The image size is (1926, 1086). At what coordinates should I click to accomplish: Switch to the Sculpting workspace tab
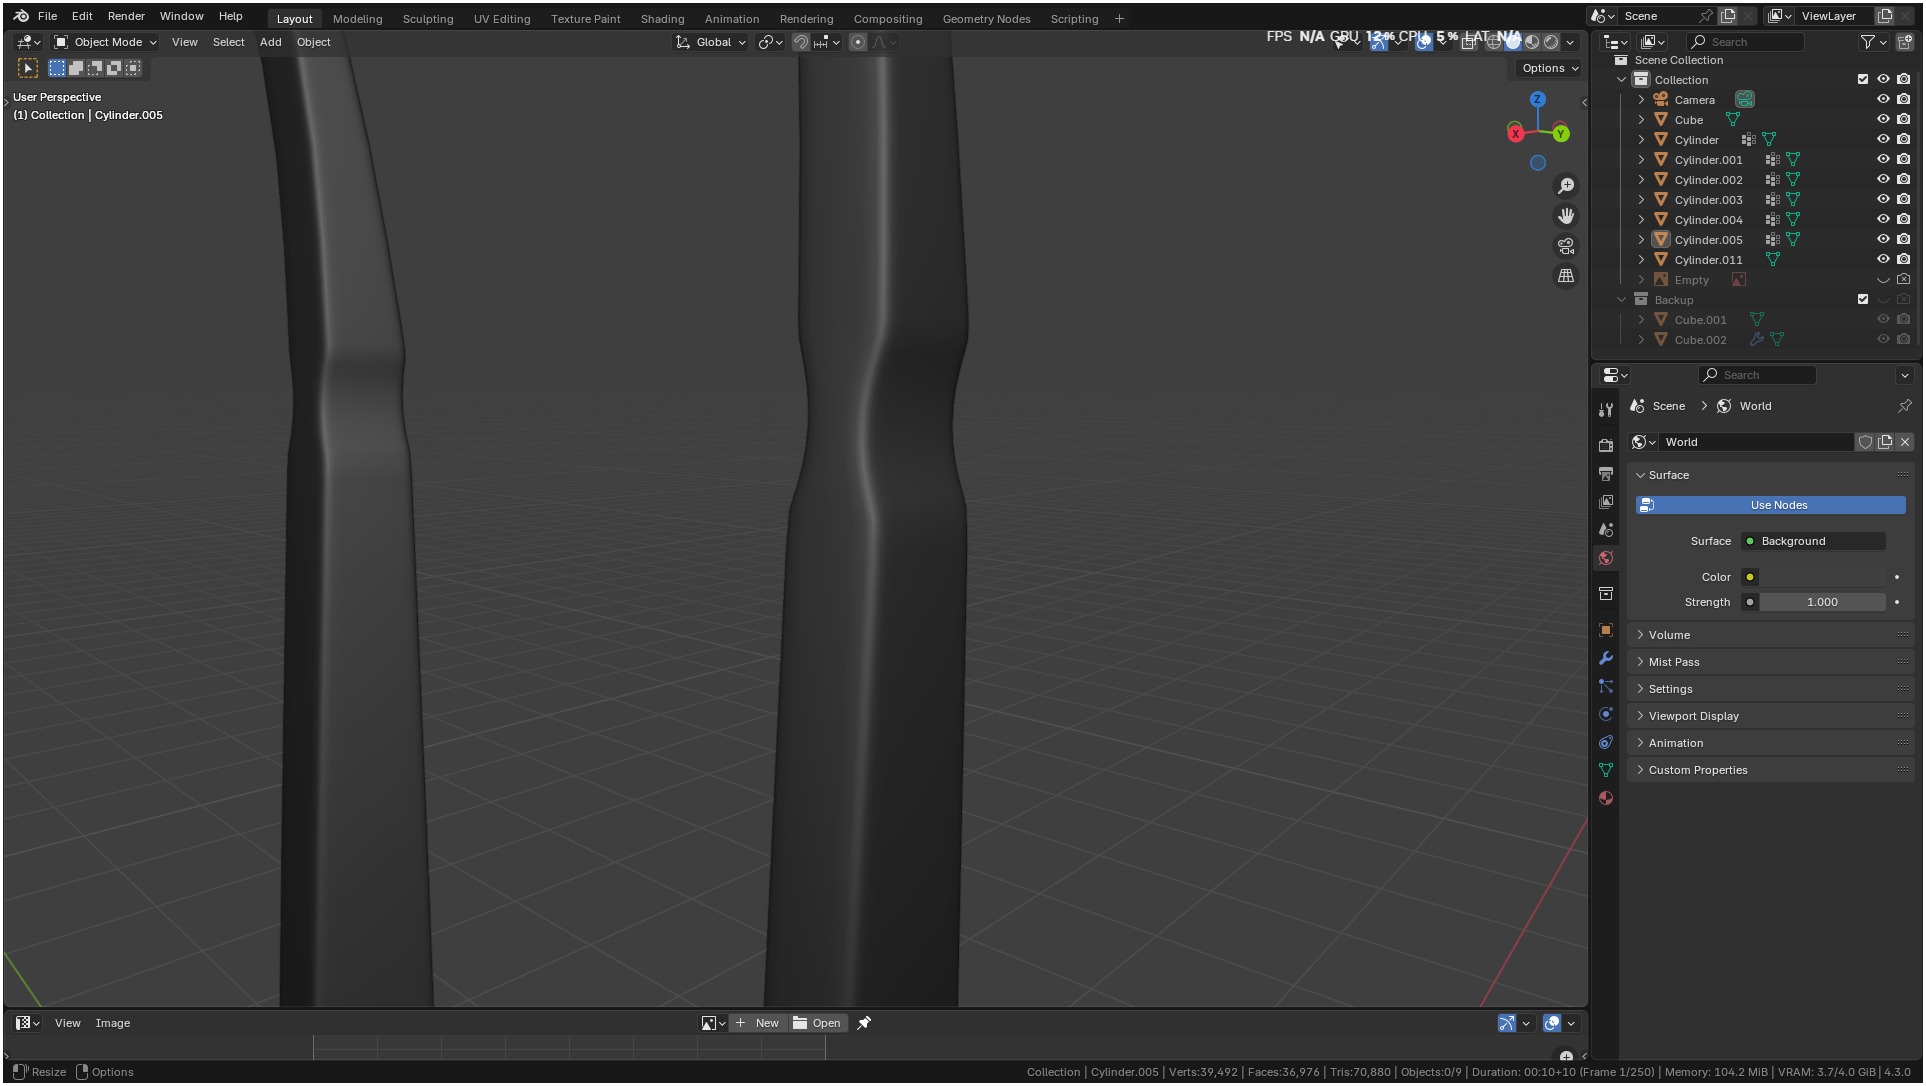(427, 19)
